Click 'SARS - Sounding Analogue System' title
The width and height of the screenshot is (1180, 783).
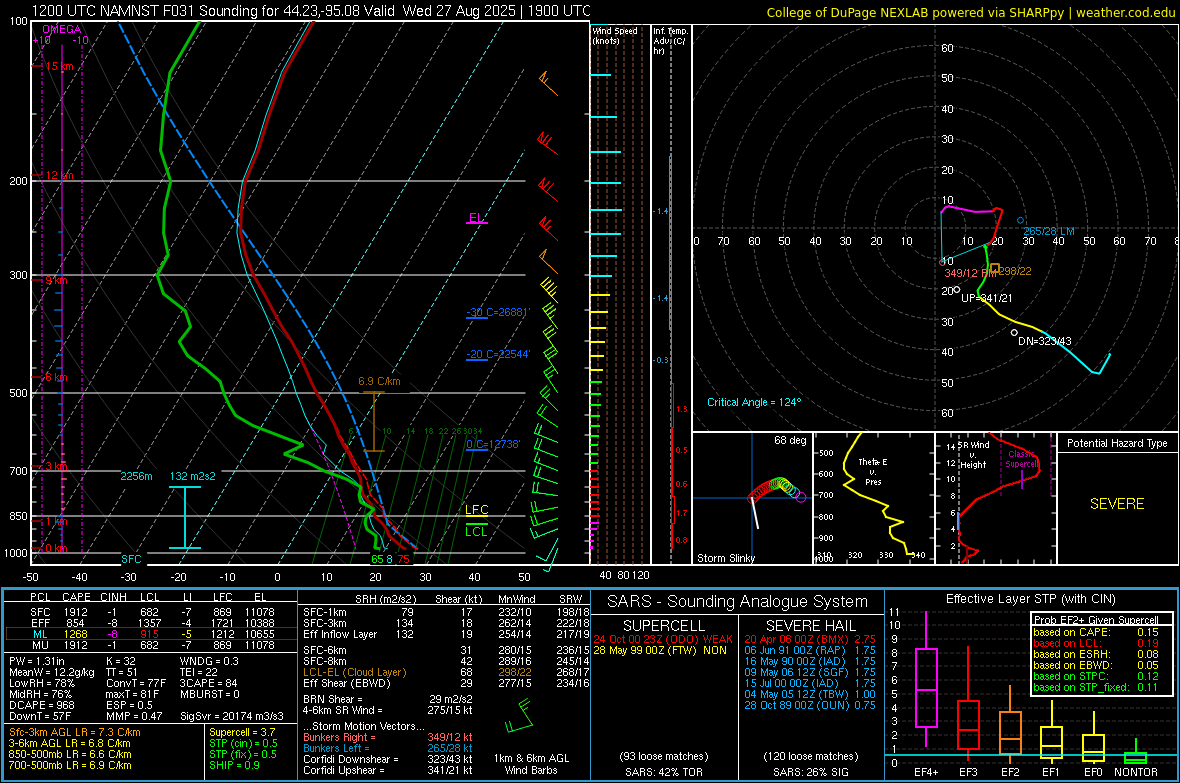coord(737,602)
